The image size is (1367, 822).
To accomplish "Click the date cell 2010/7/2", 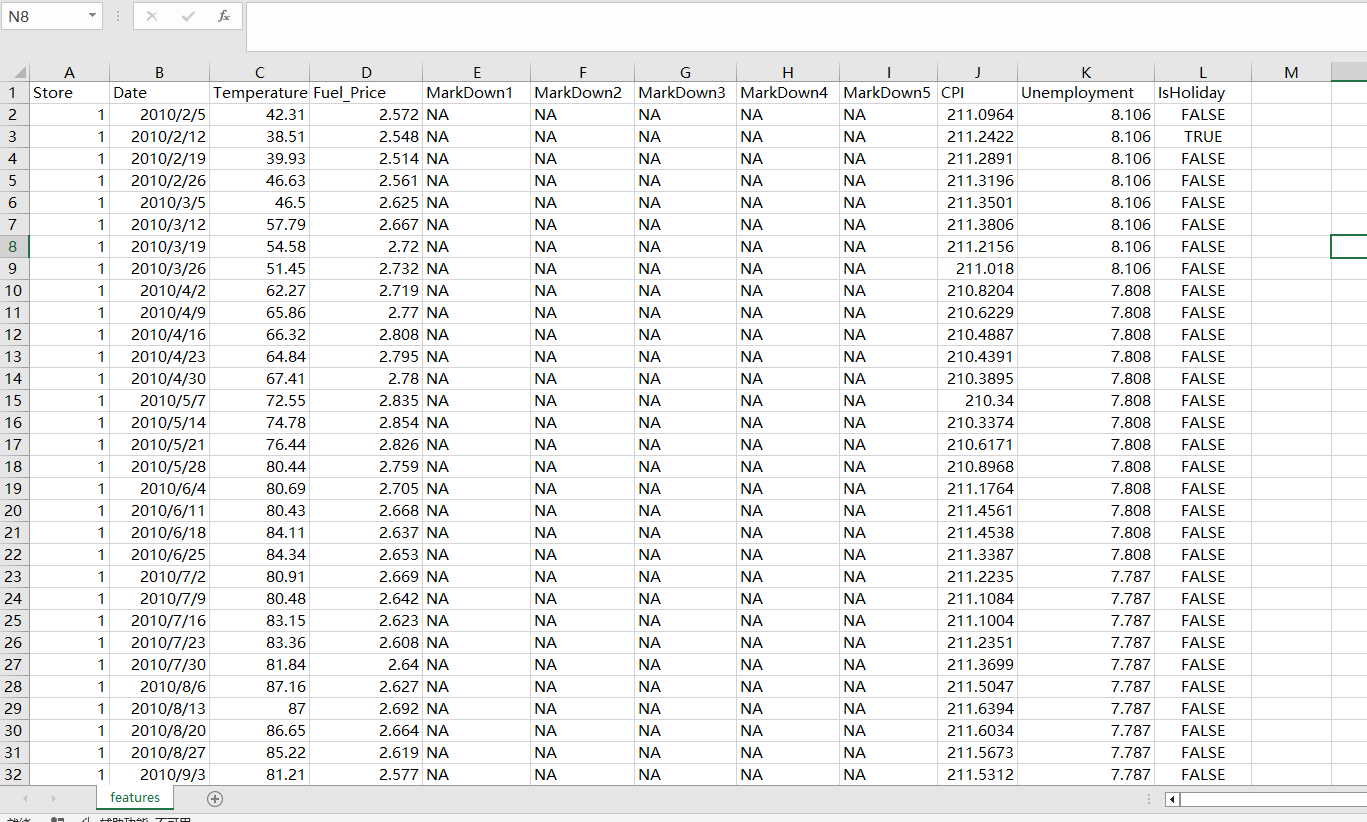I will pos(159,576).
